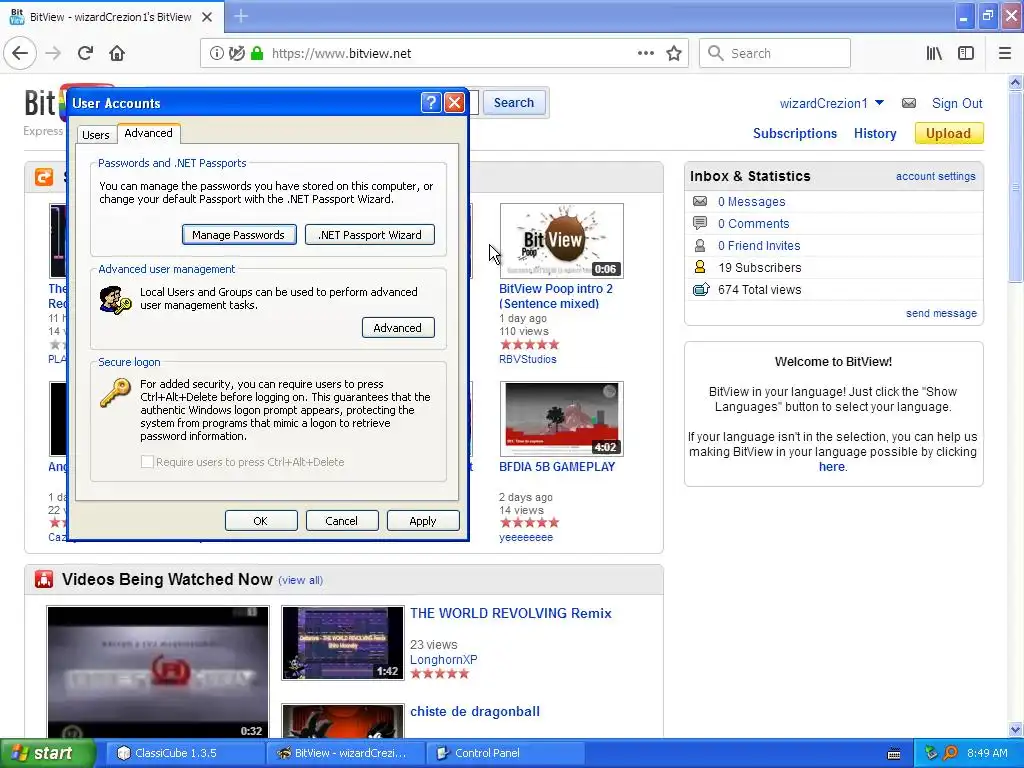Open Subscriptions page
Viewport: 1024px width, 768px height.
(x=795, y=133)
